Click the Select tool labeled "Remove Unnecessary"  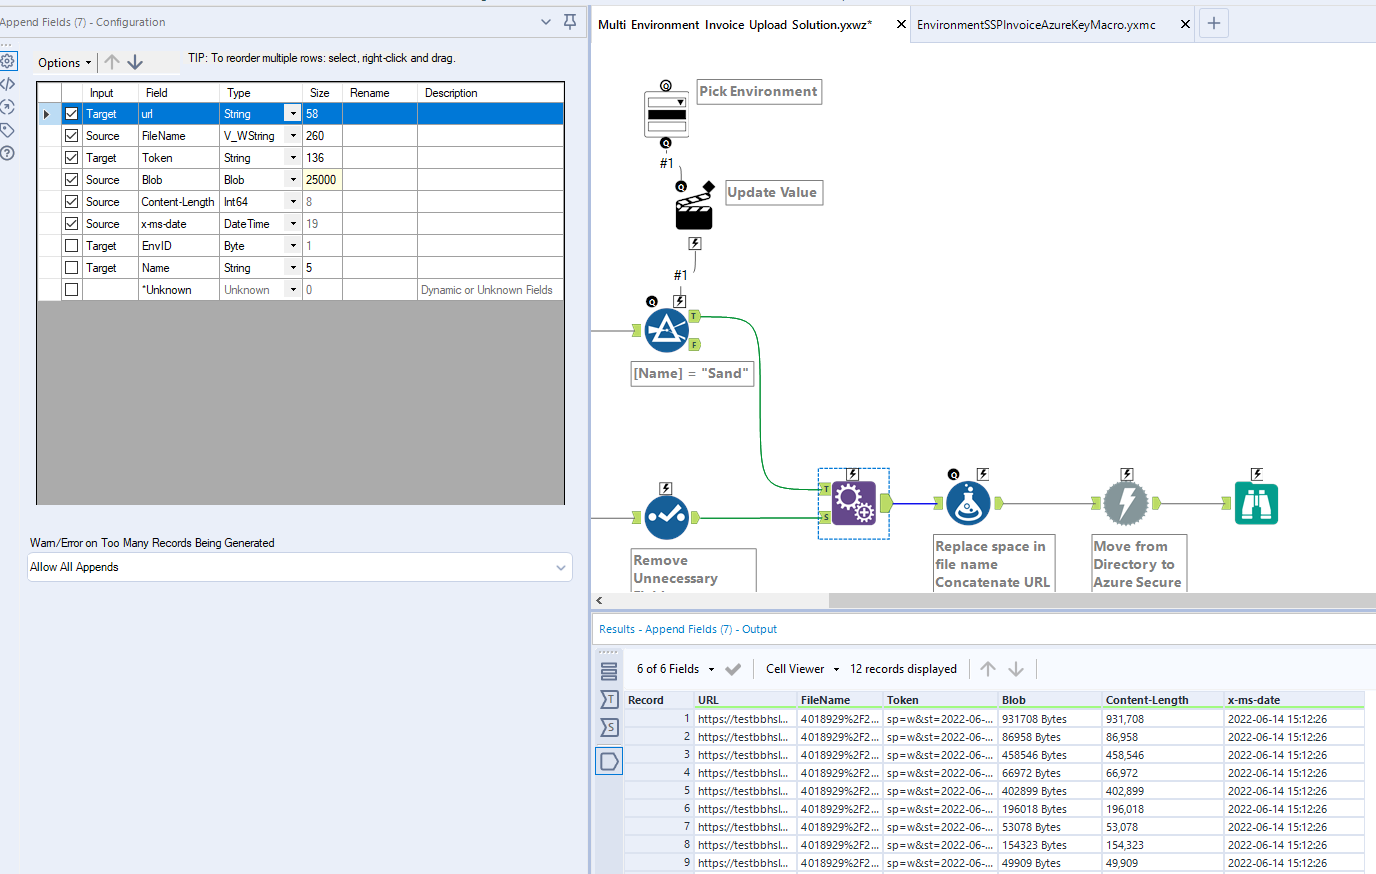tap(667, 518)
